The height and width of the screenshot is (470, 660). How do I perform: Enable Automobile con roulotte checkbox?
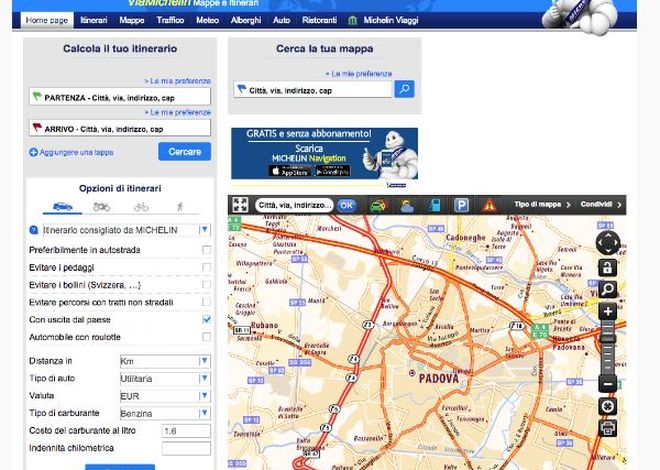coord(206,337)
